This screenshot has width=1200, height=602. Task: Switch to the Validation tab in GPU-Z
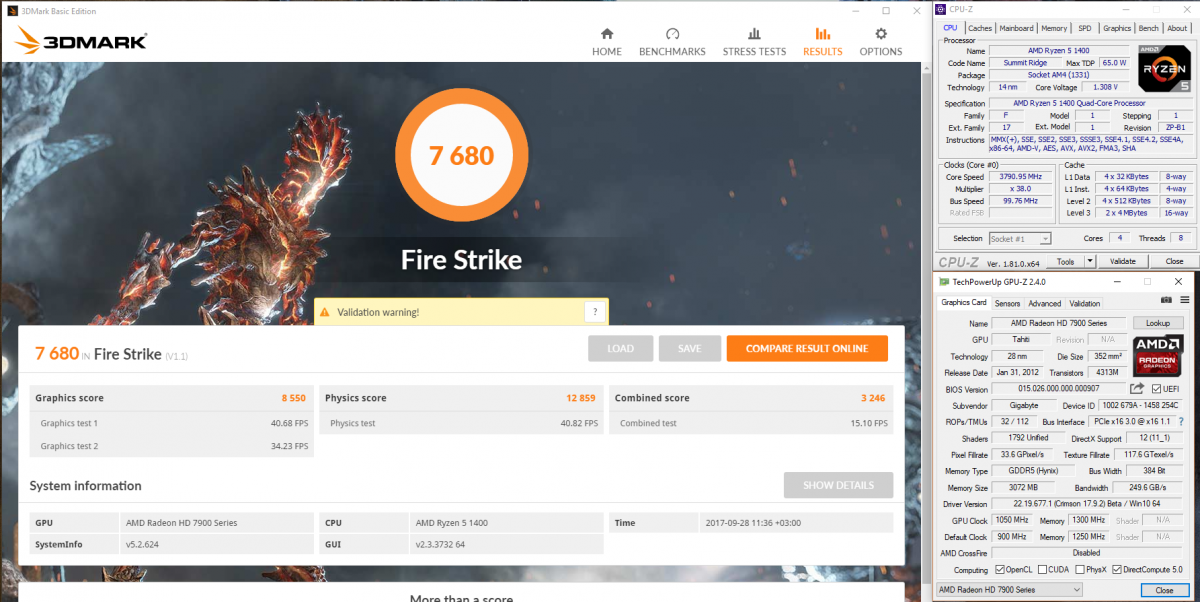pos(1085,303)
